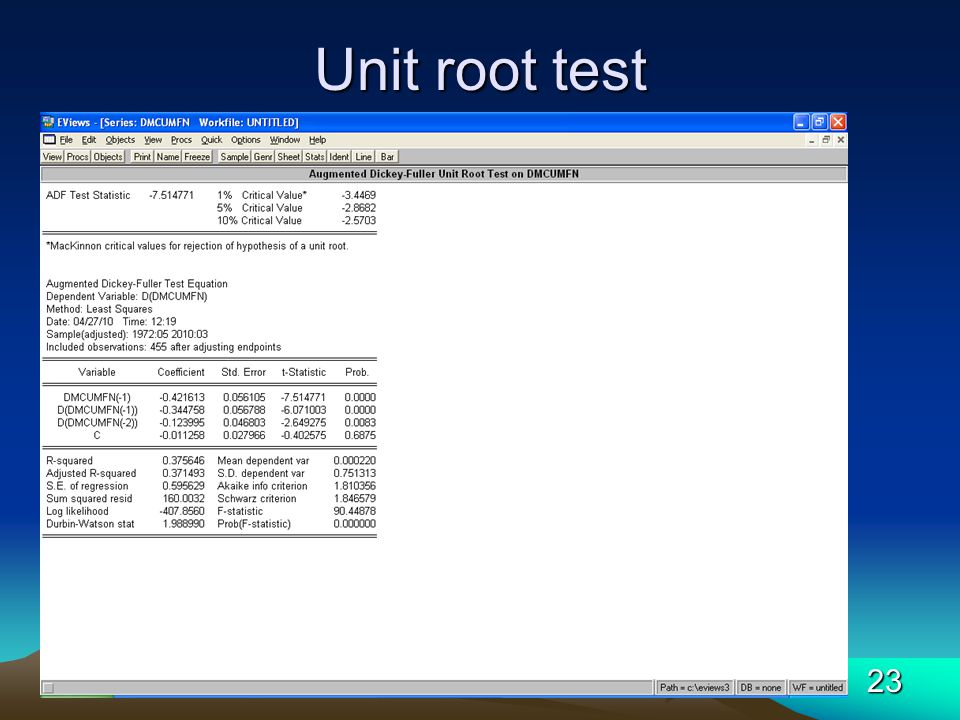Show Bar graph via Bar button
Image resolution: width=960 pixels, height=720 pixels.
tap(387, 157)
